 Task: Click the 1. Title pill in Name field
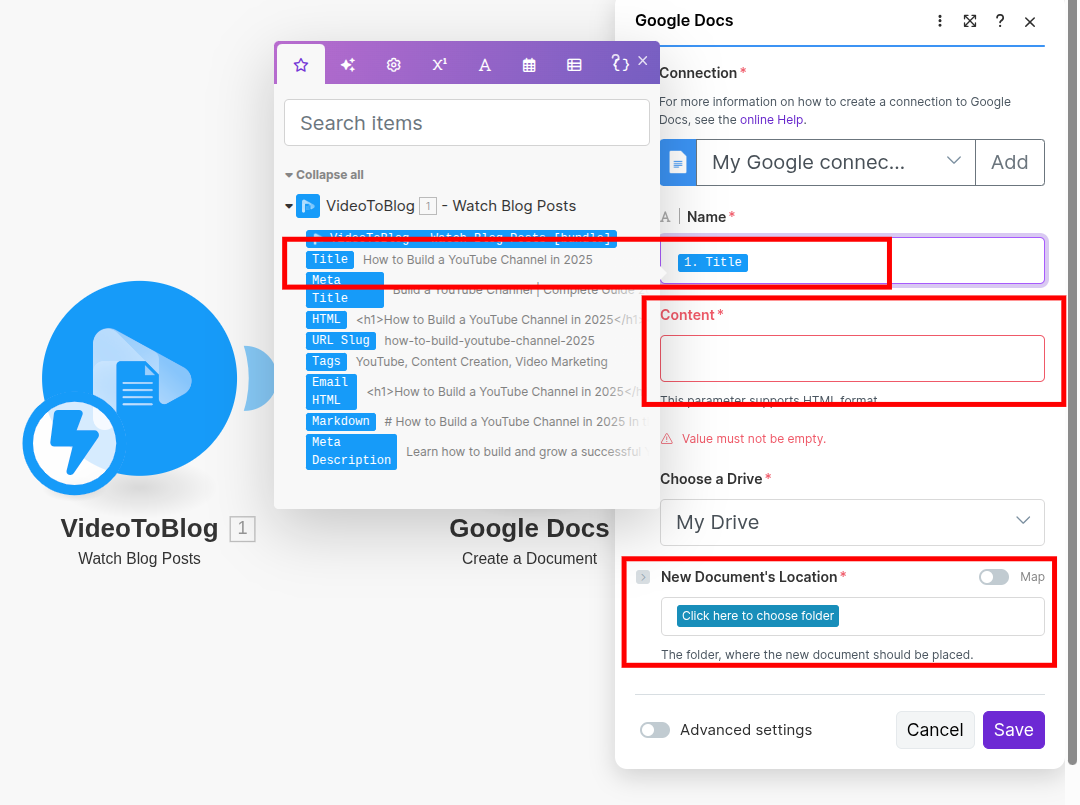coord(713,262)
